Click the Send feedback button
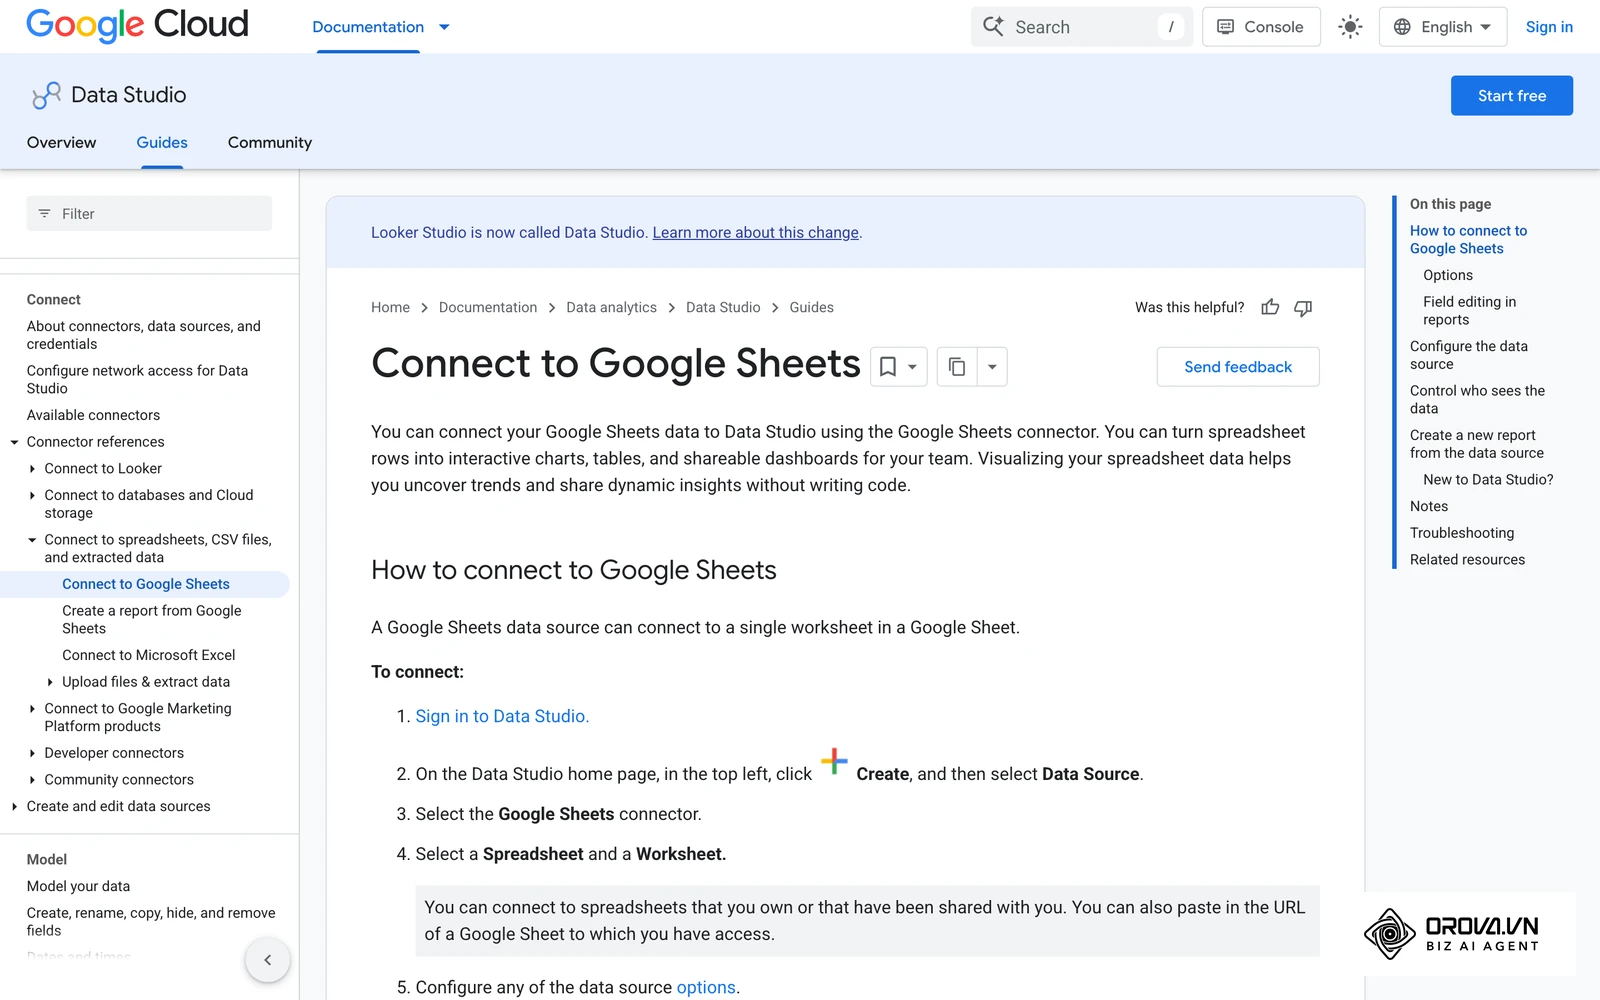 [1238, 367]
